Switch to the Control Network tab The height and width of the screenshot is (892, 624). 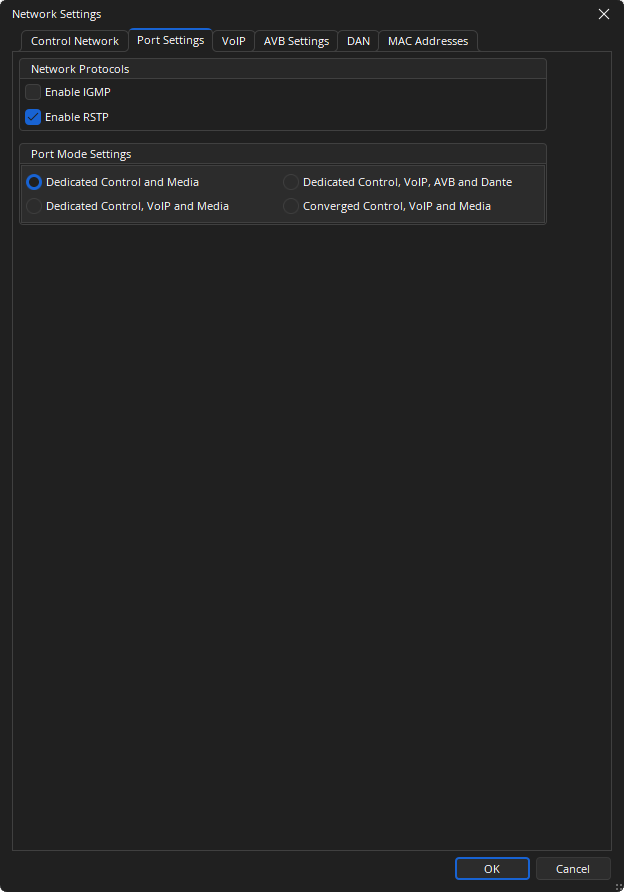(x=75, y=41)
